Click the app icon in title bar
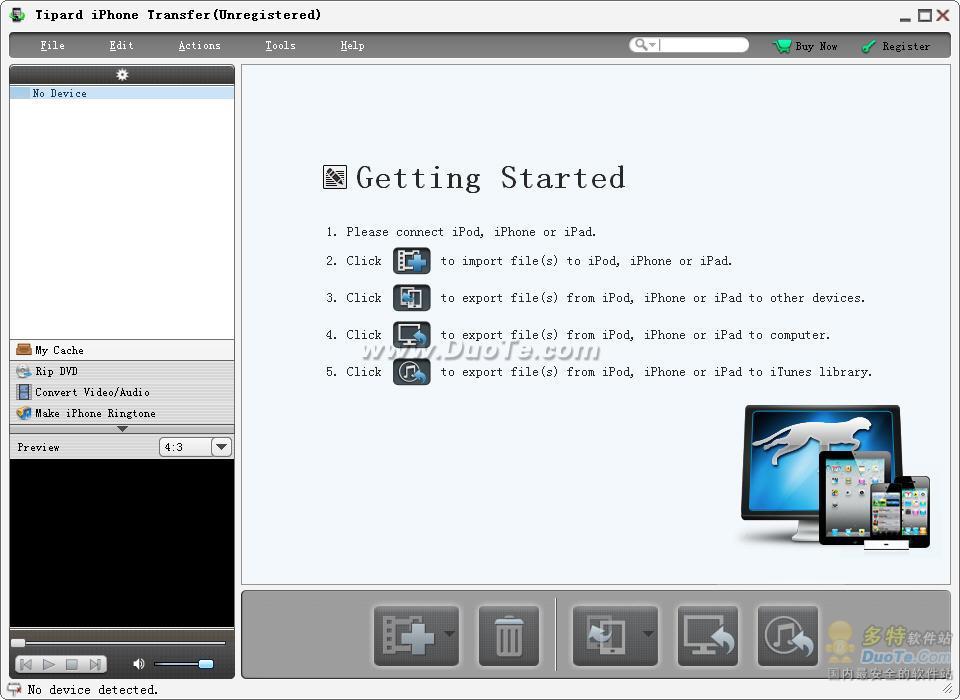Viewport: 960px width, 700px height. coord(17,15)
